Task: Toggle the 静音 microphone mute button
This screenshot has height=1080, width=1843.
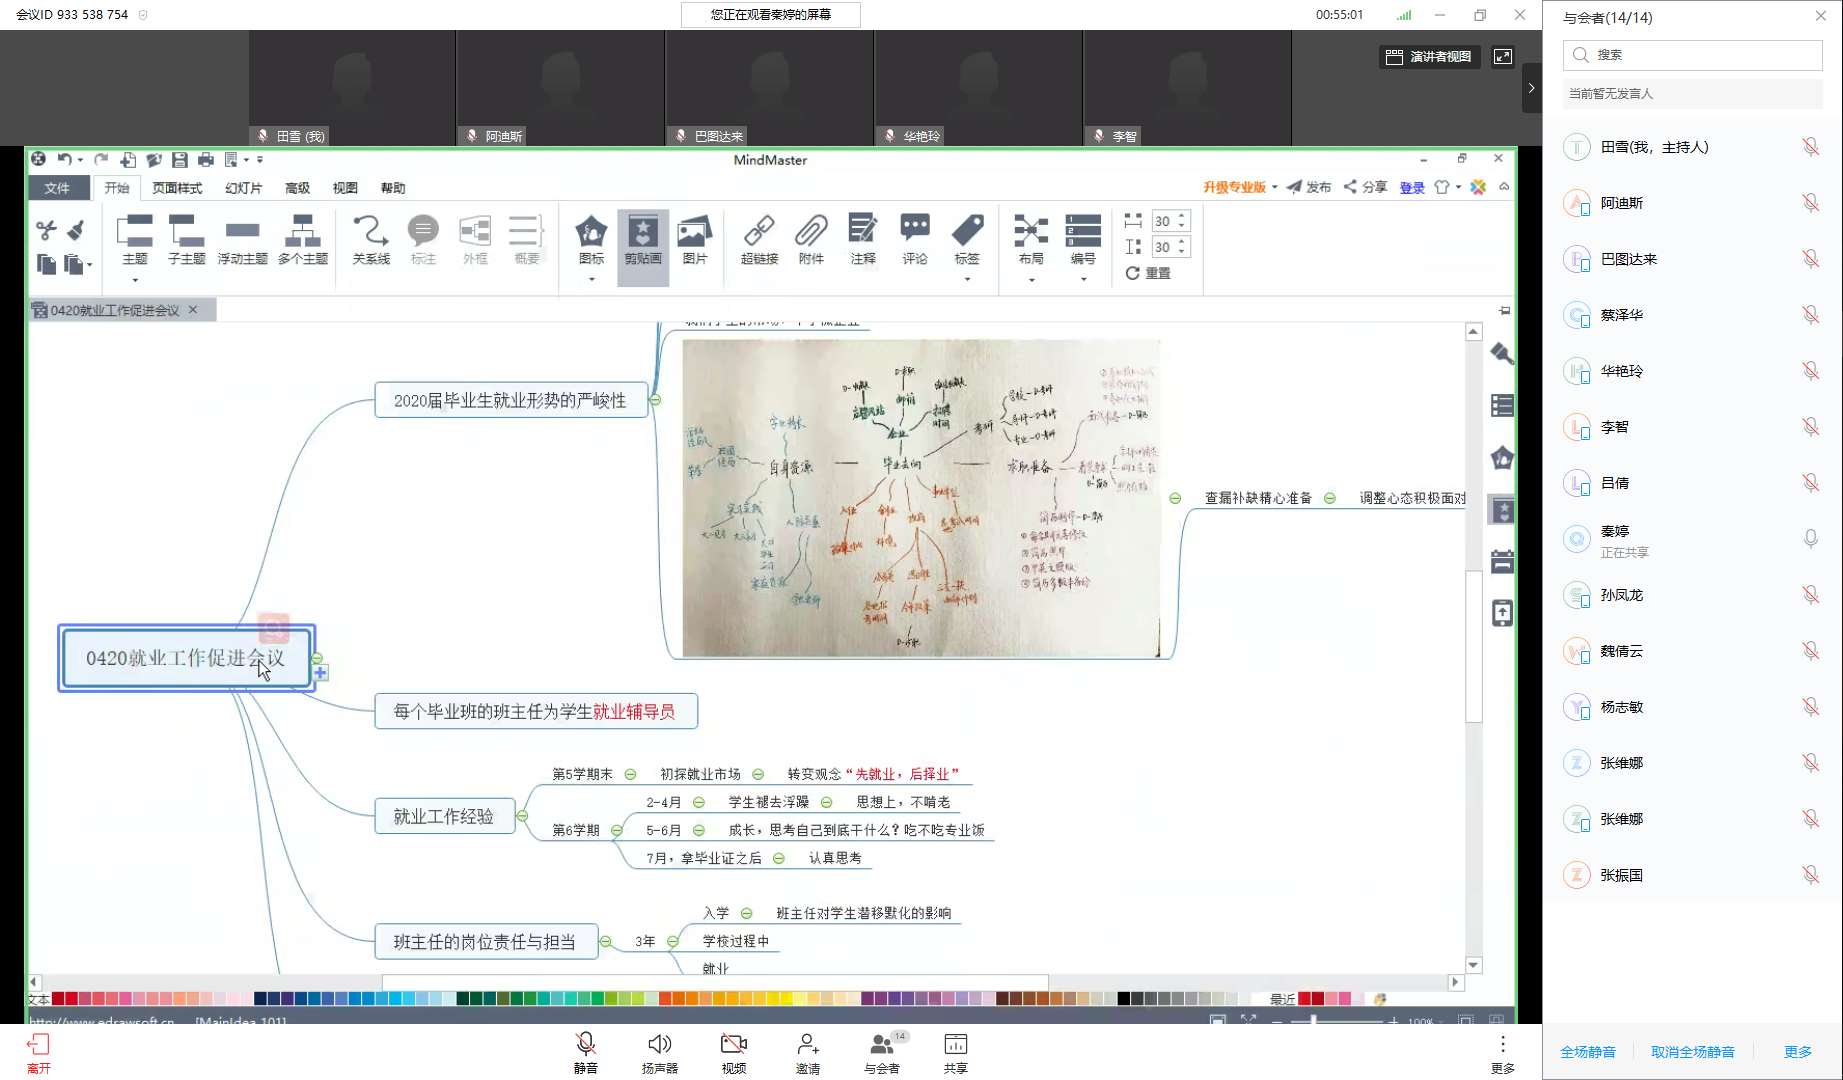Action: tap(586, 1052)
